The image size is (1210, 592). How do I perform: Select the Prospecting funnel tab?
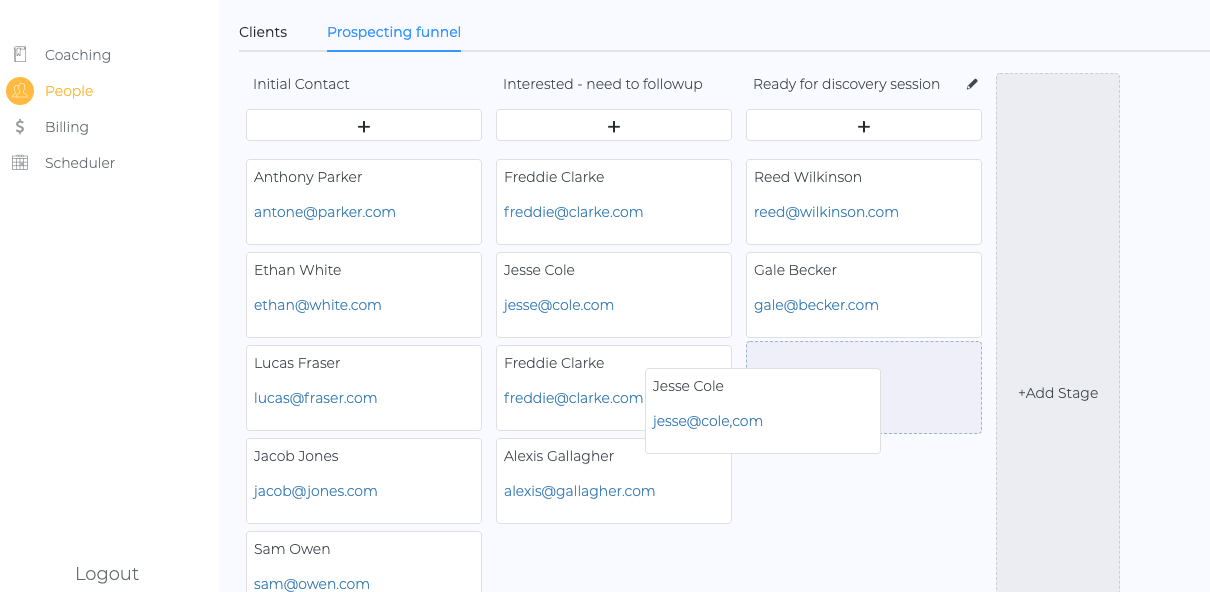(394, 32)
